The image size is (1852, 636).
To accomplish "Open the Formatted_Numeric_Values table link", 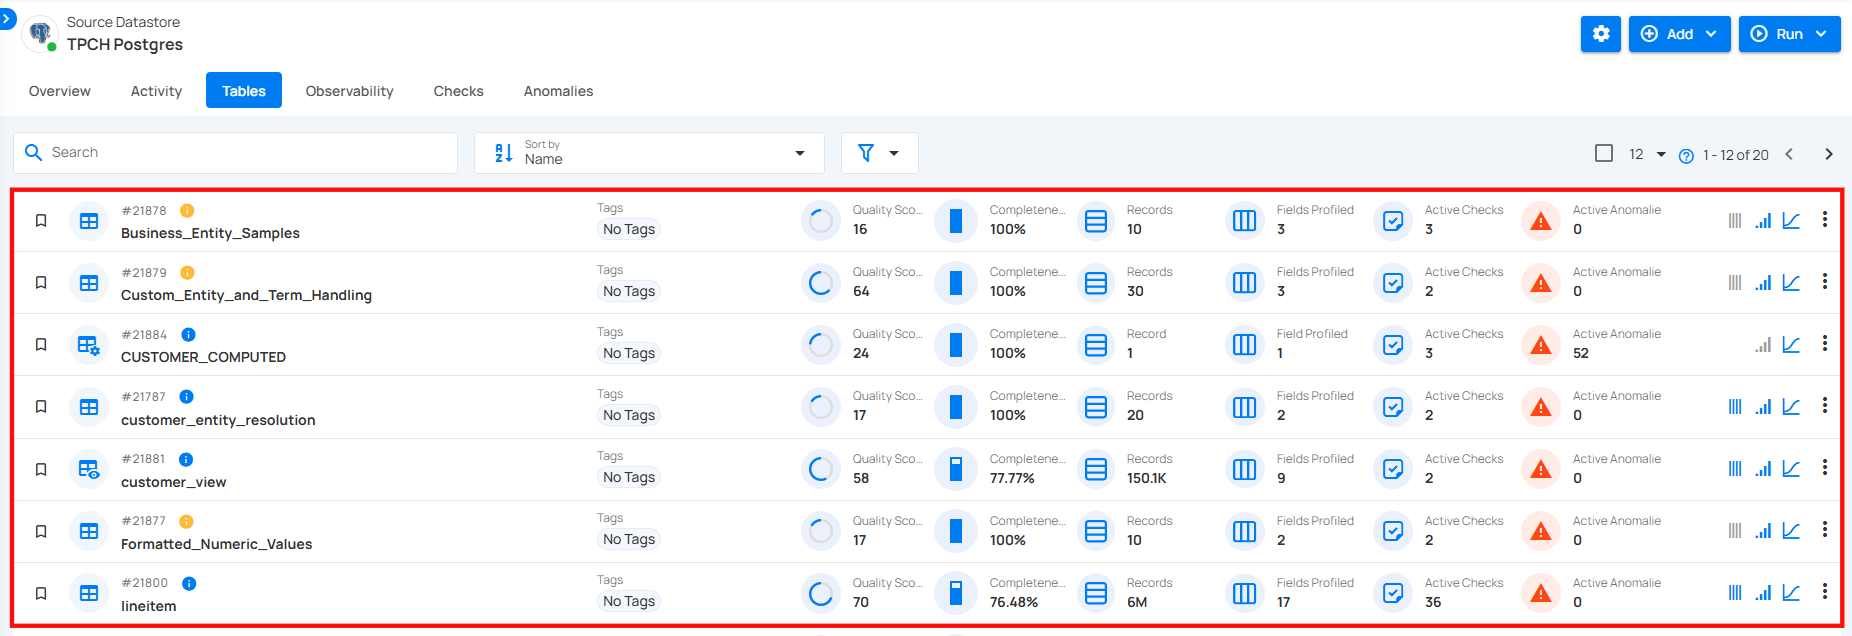I will [x=216, y=544].
